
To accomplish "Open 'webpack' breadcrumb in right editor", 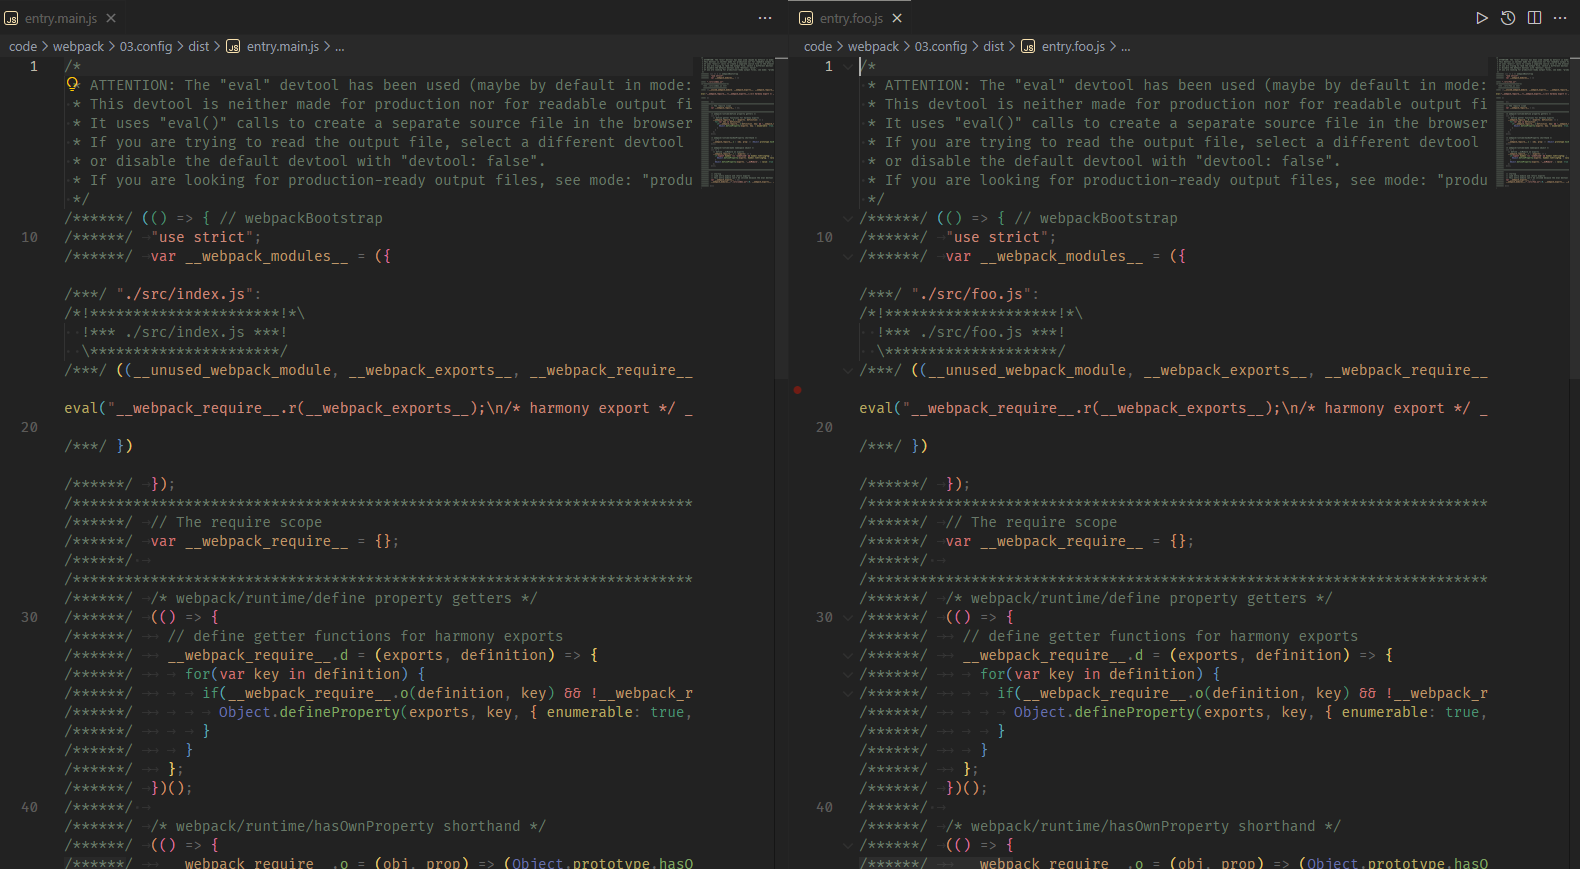I will 873,47.
